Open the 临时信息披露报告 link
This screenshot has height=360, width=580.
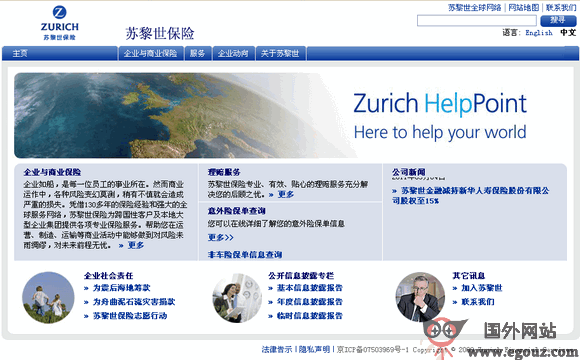pyautogui.click(x=310, y=316)
